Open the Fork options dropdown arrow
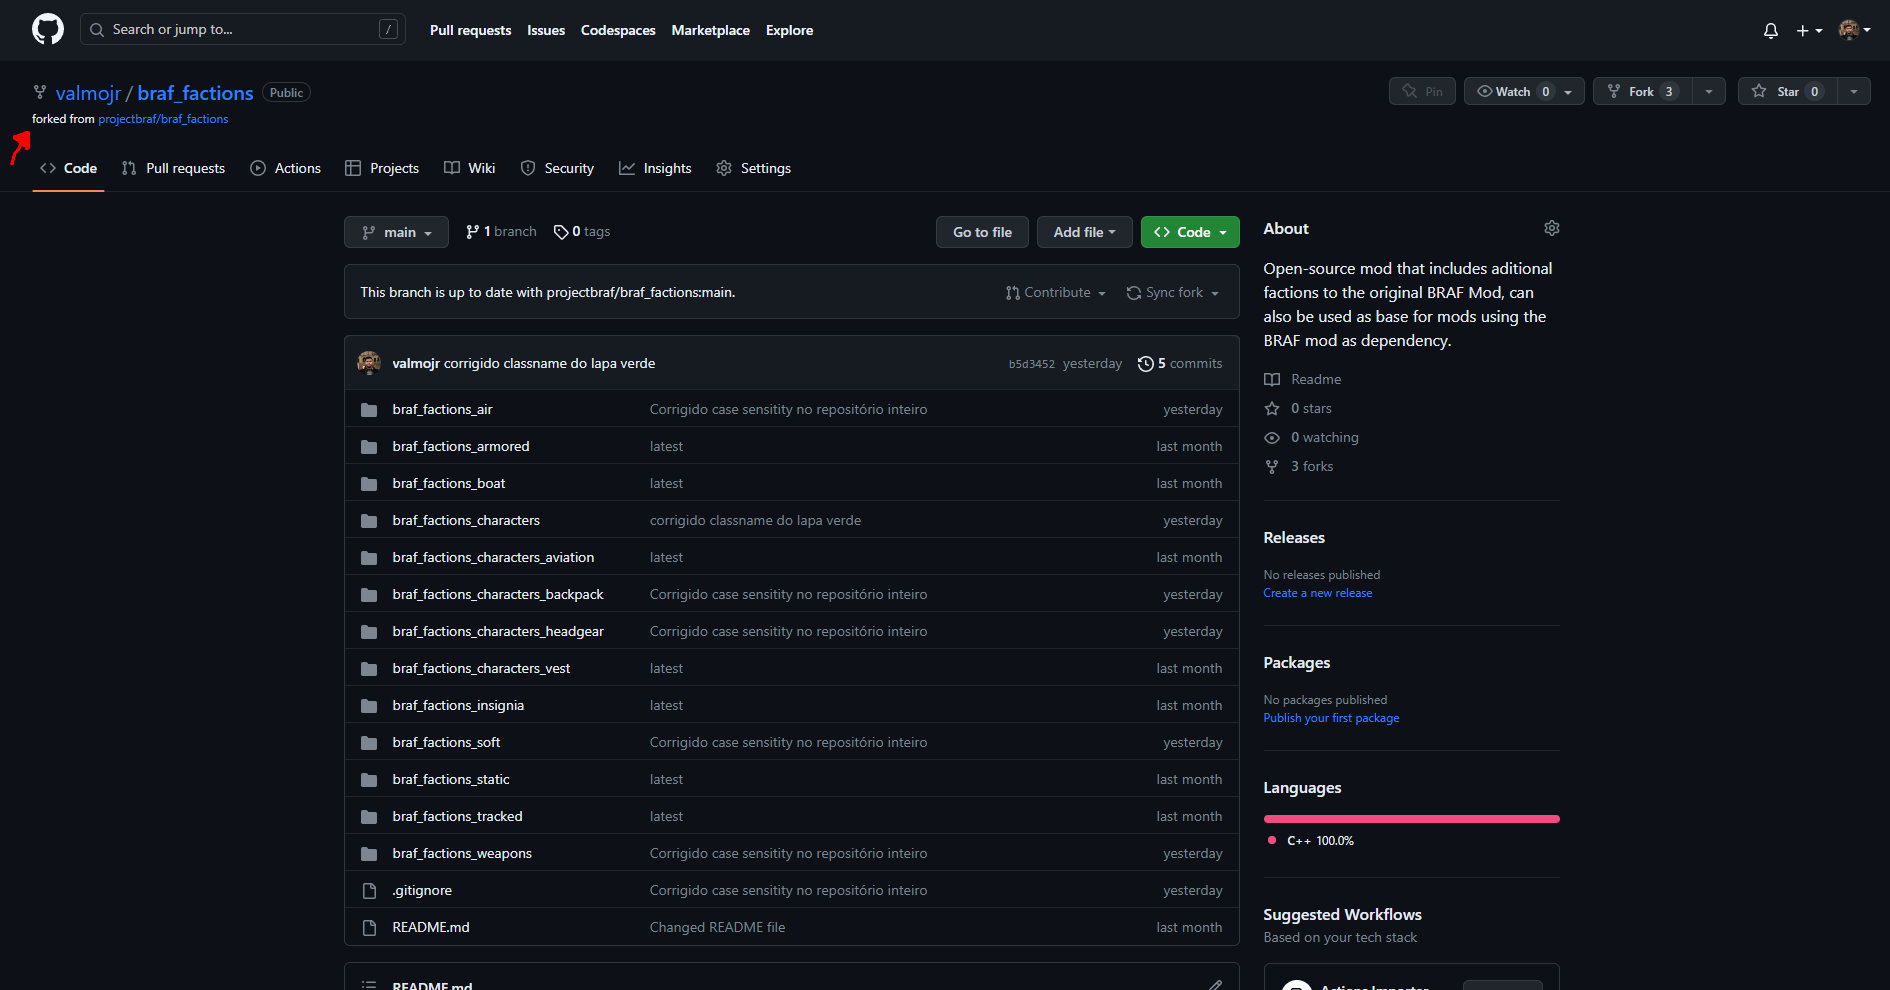This screenshot has width=1890, height=990. coord(1709,91)
